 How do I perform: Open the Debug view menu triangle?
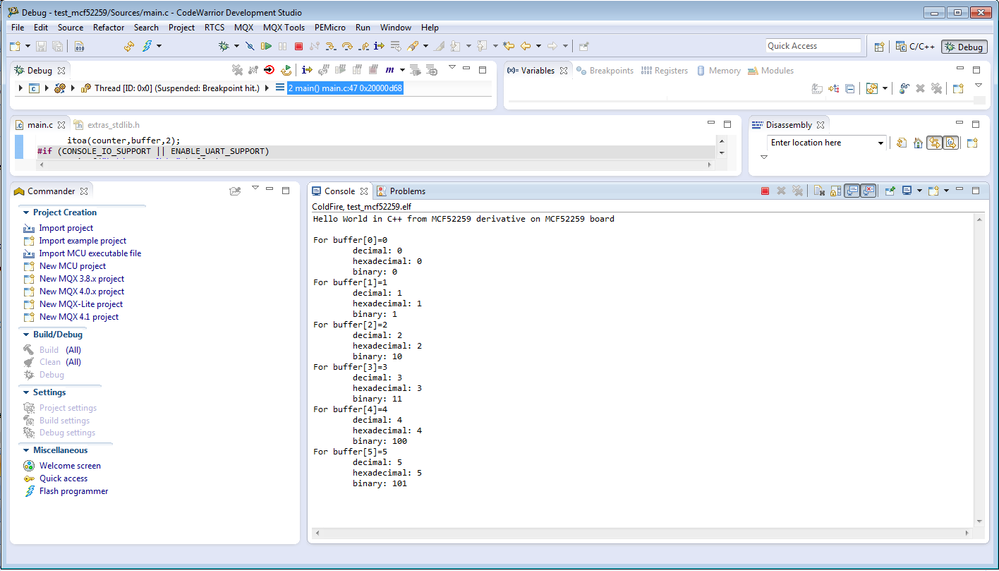(x=452, y=68)
